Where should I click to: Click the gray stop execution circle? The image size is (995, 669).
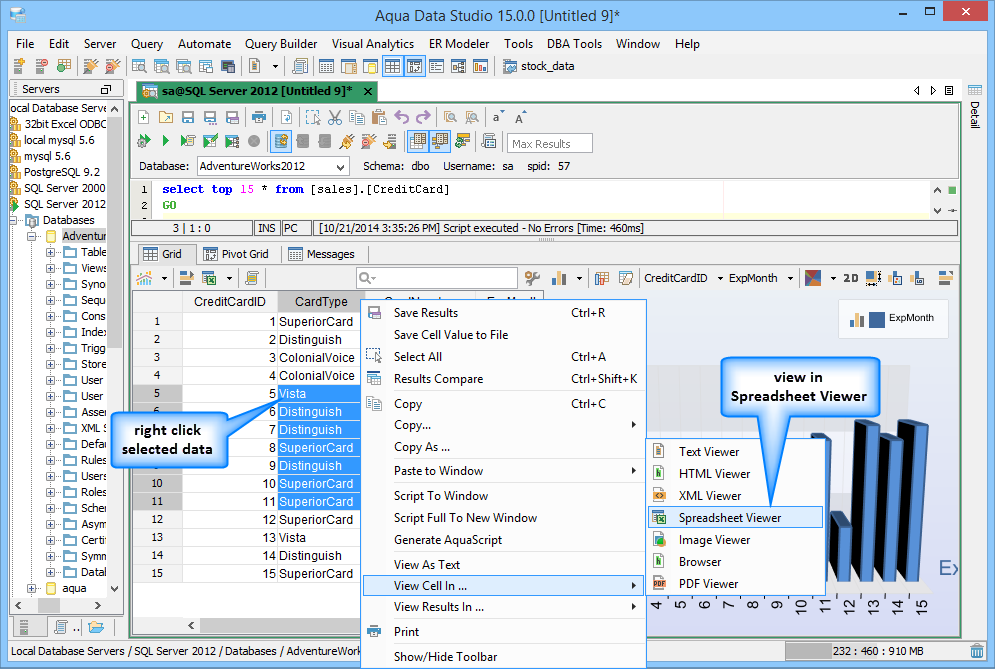click(254, 141)
